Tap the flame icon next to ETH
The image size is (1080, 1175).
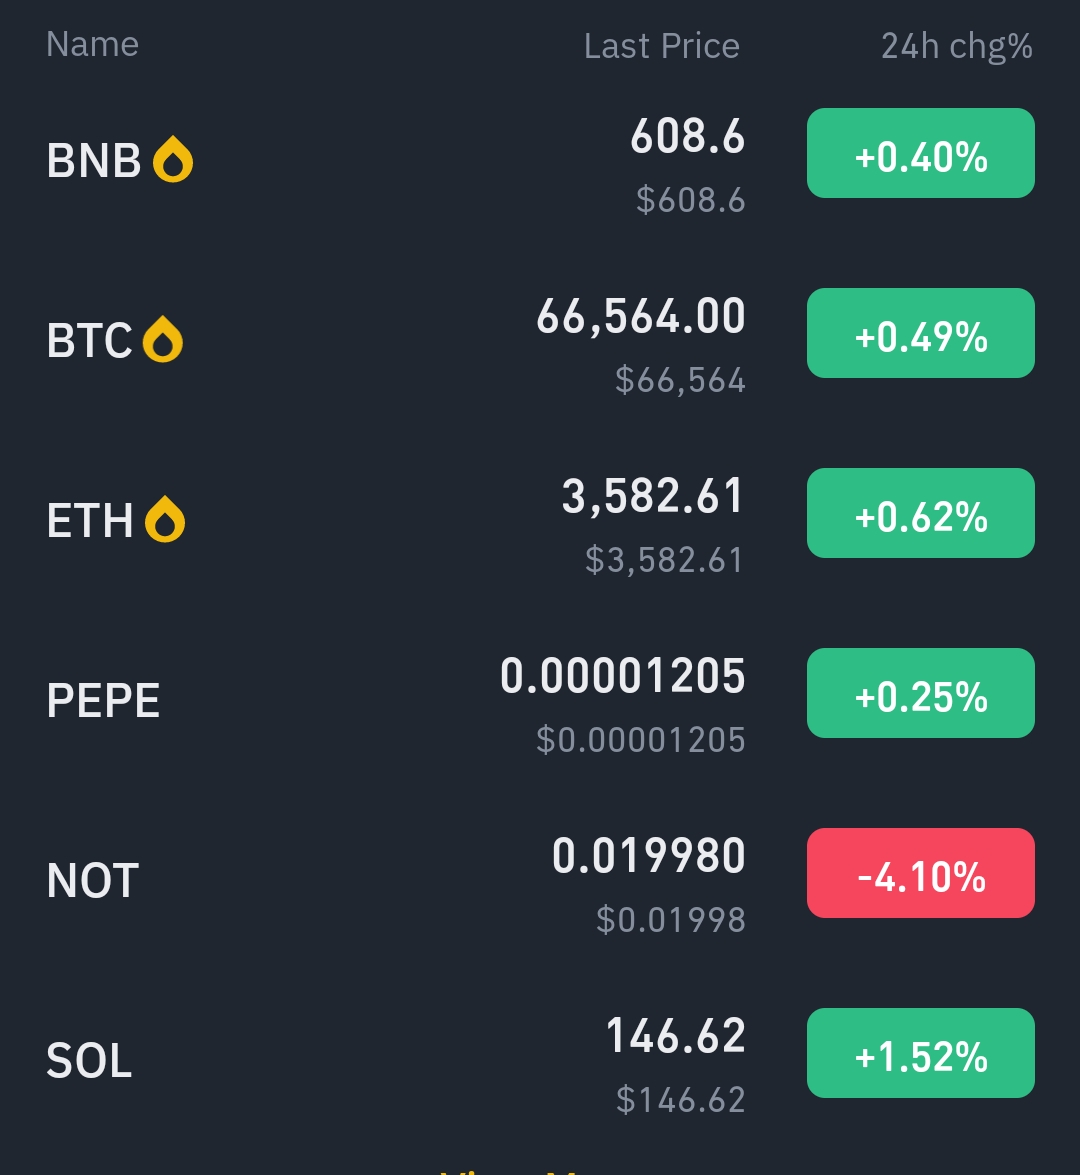[x=165, y=520]
